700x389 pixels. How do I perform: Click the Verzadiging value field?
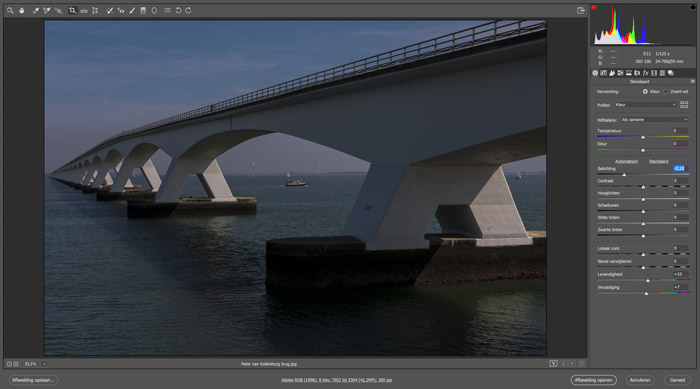[680, 287]
